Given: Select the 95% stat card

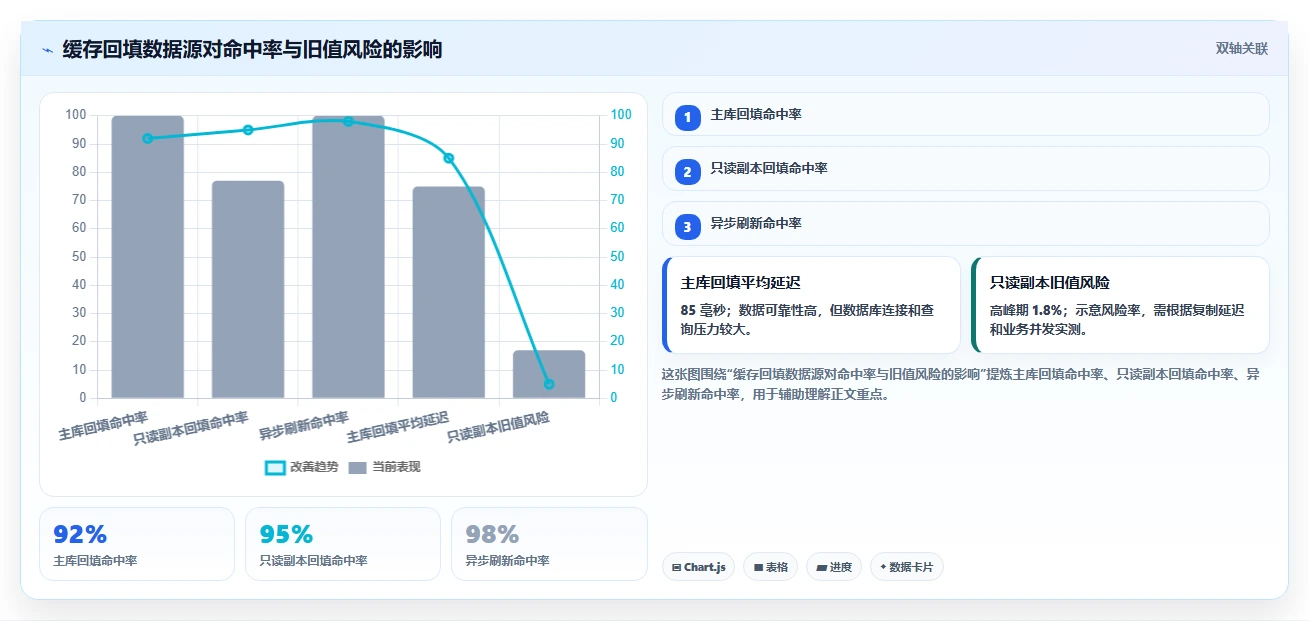Looking at the screenshot, I should click(343, 544).
